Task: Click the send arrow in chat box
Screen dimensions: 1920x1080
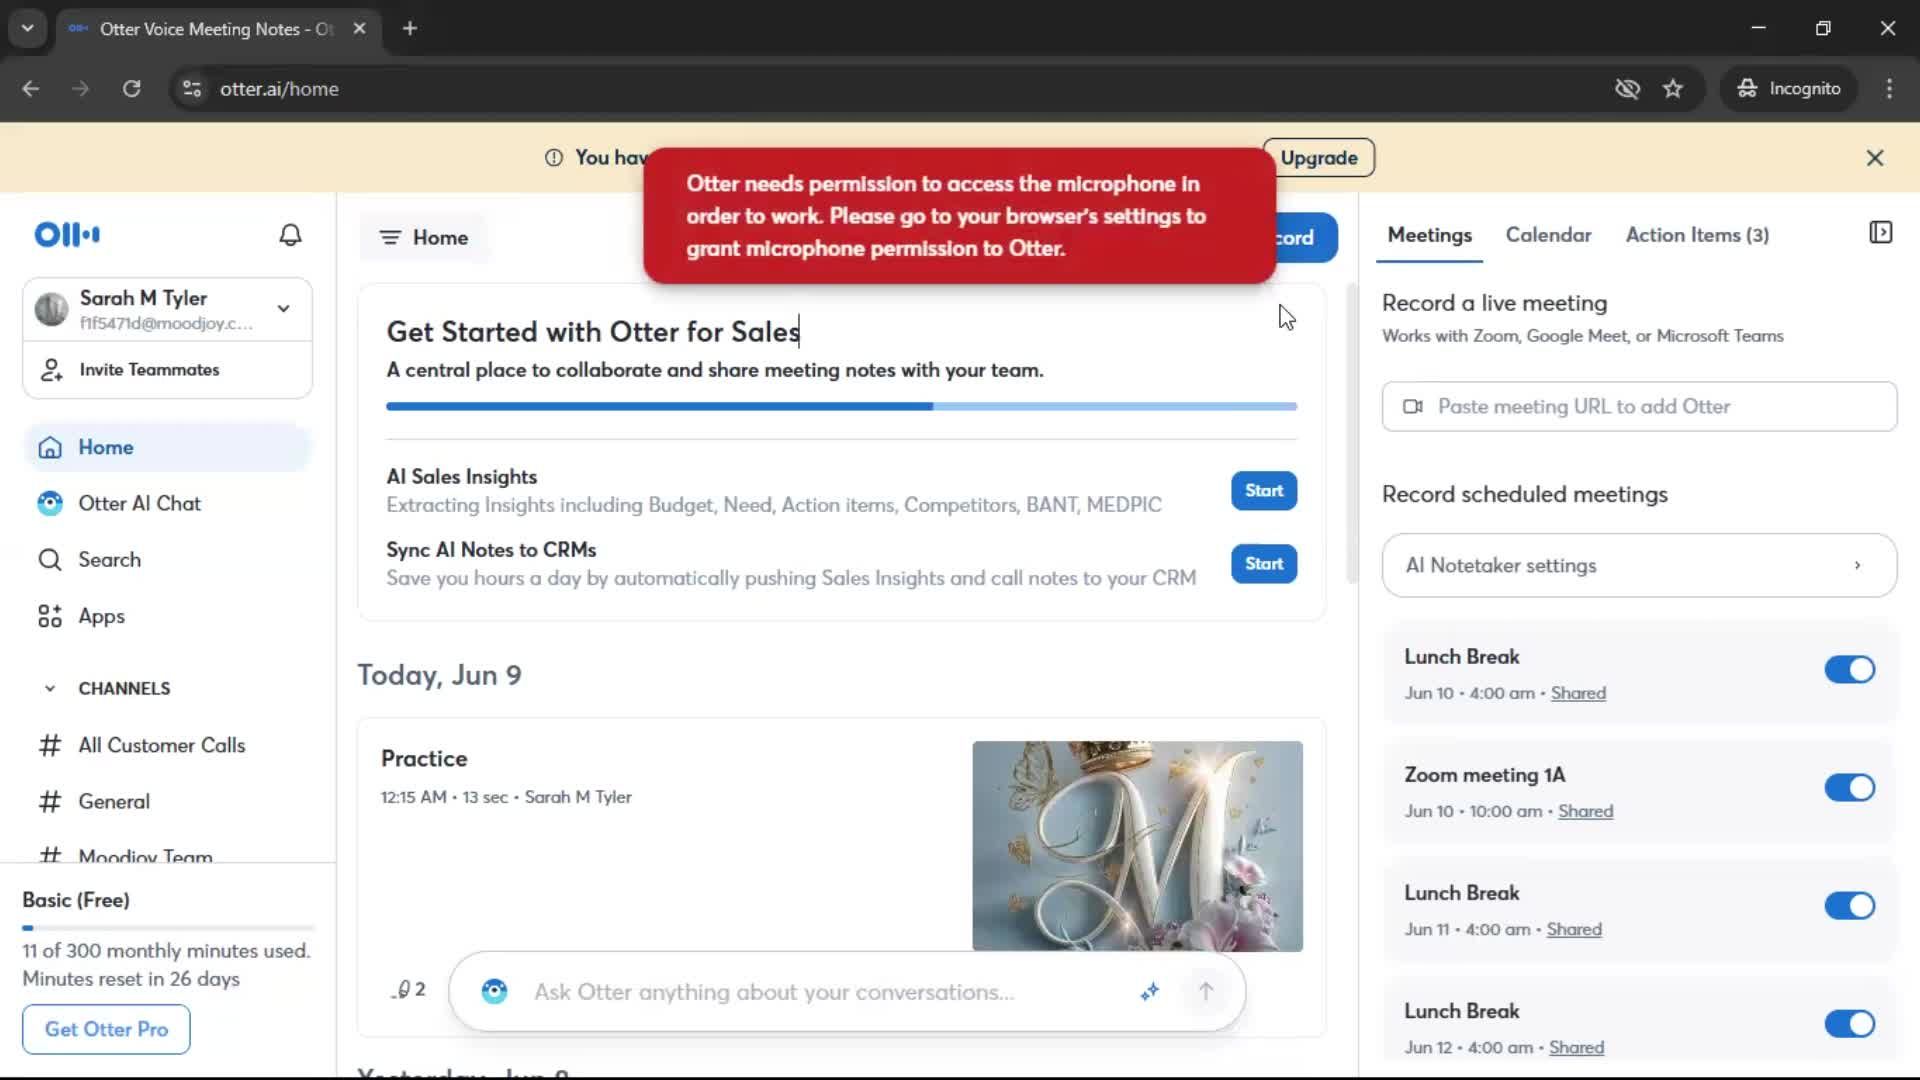Action: (1206, 991)
